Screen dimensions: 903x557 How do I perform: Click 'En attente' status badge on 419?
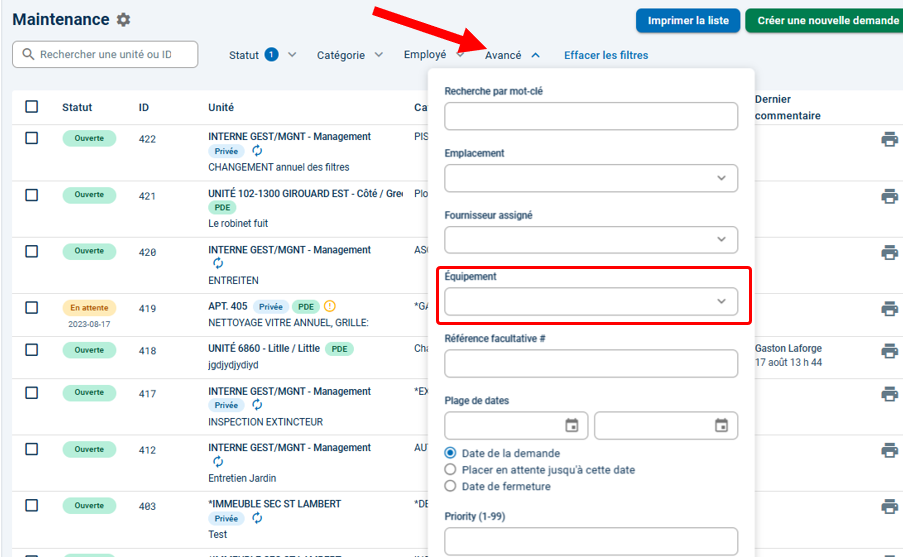pos(89,308)
